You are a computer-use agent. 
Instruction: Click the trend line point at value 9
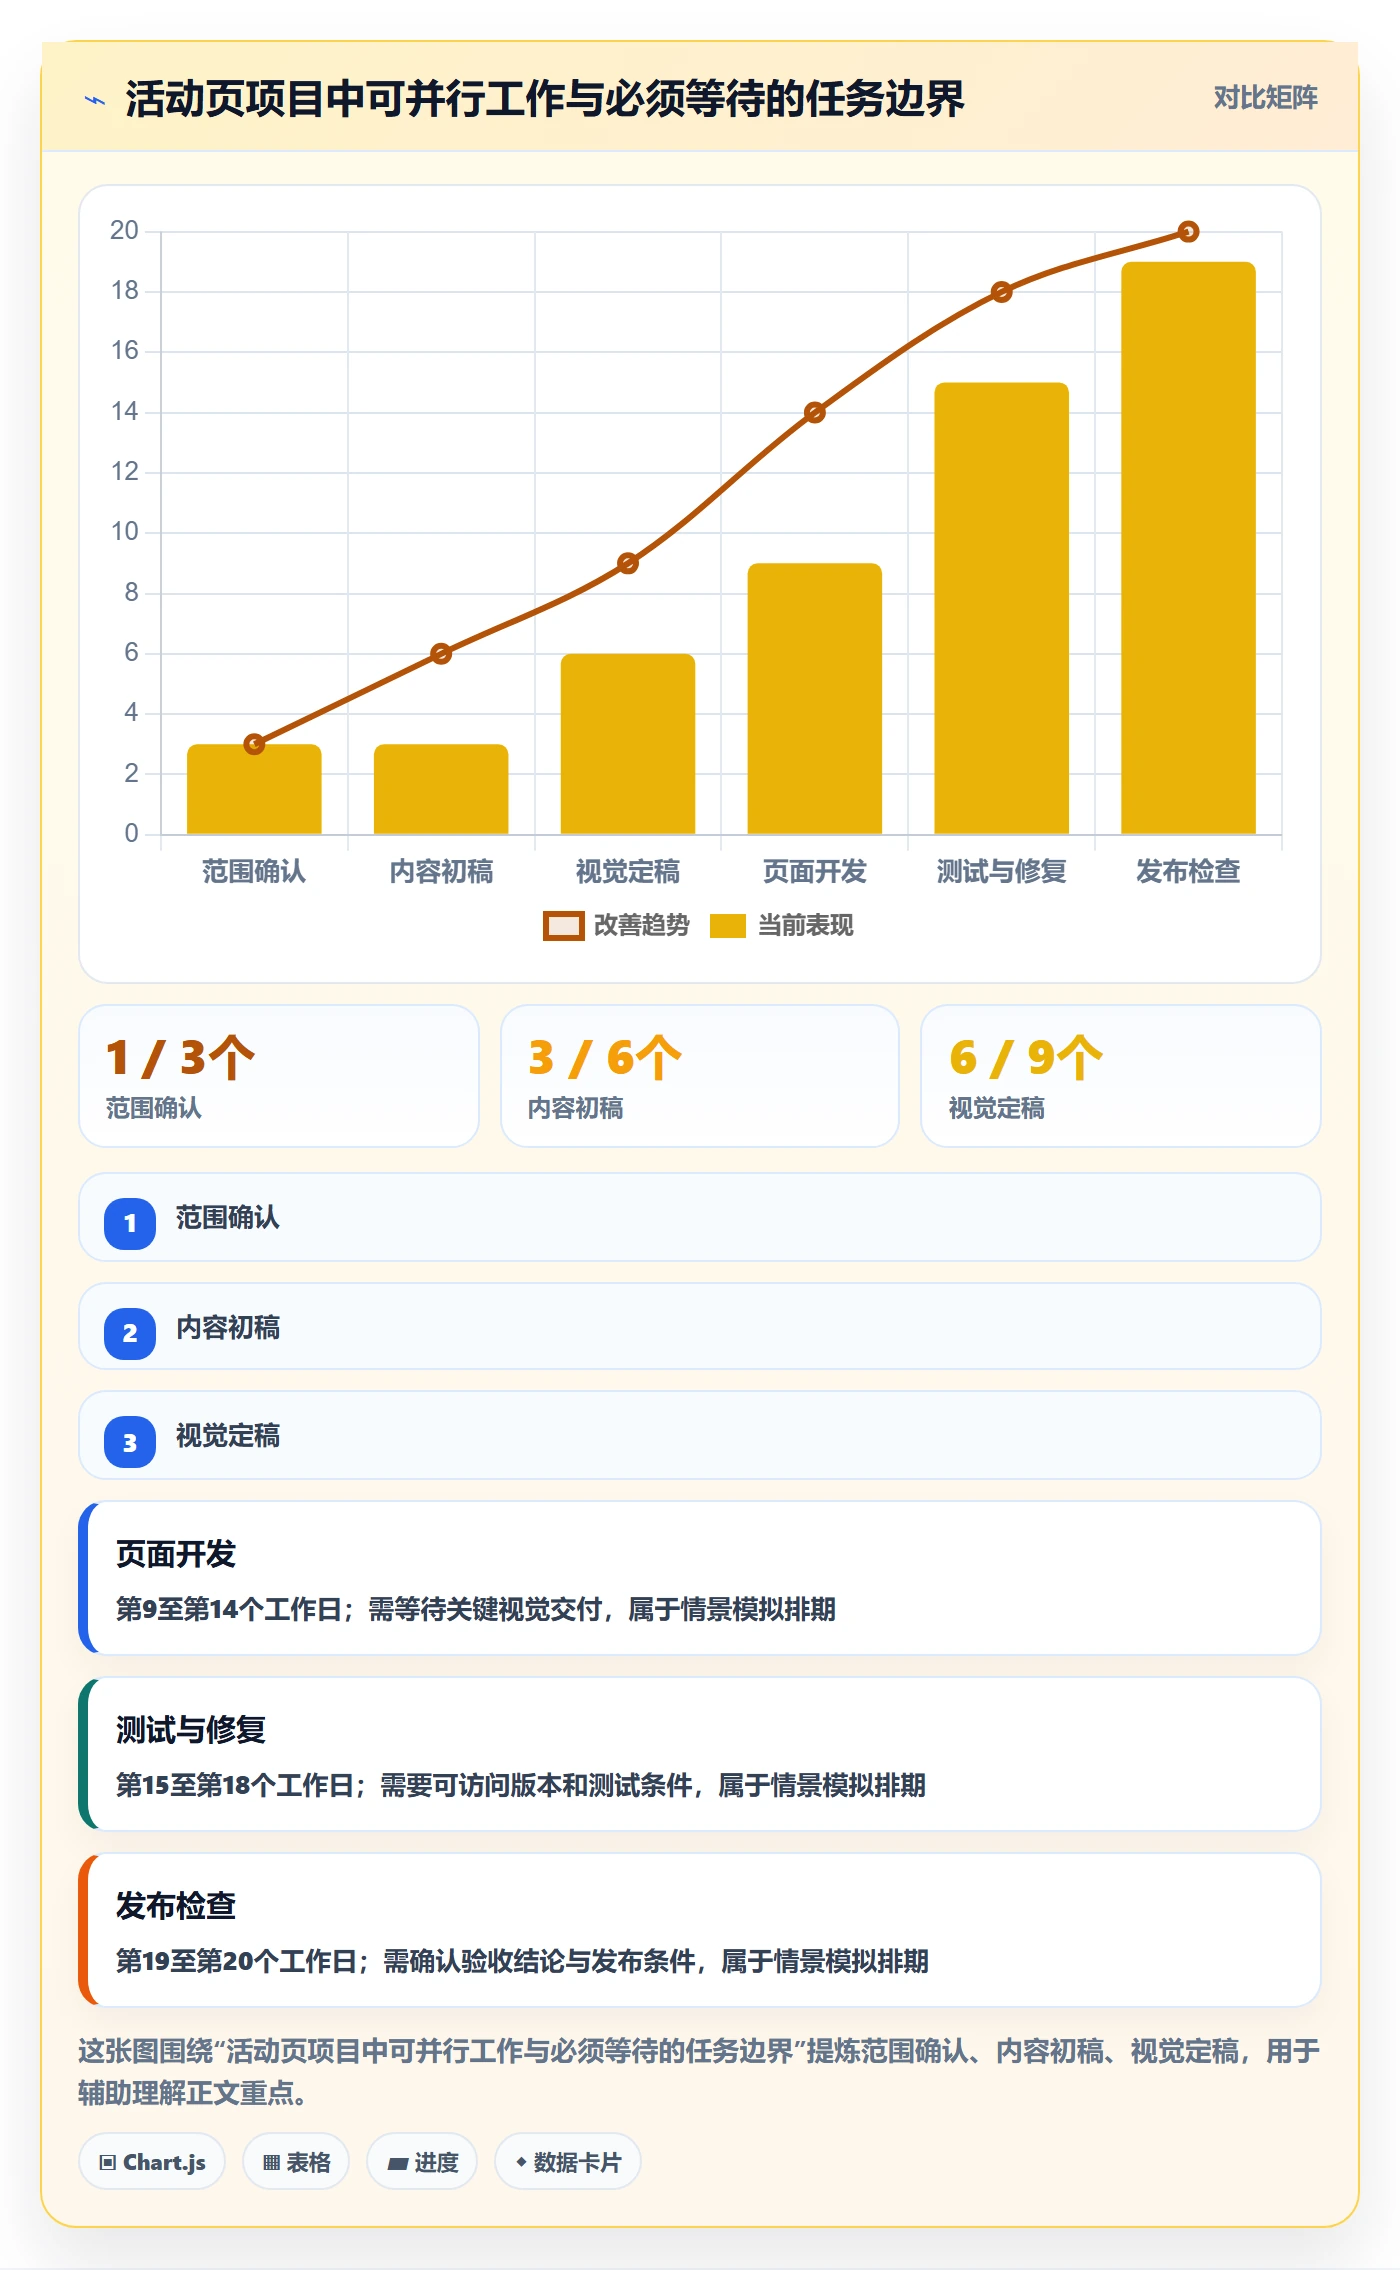coord(628,563)
